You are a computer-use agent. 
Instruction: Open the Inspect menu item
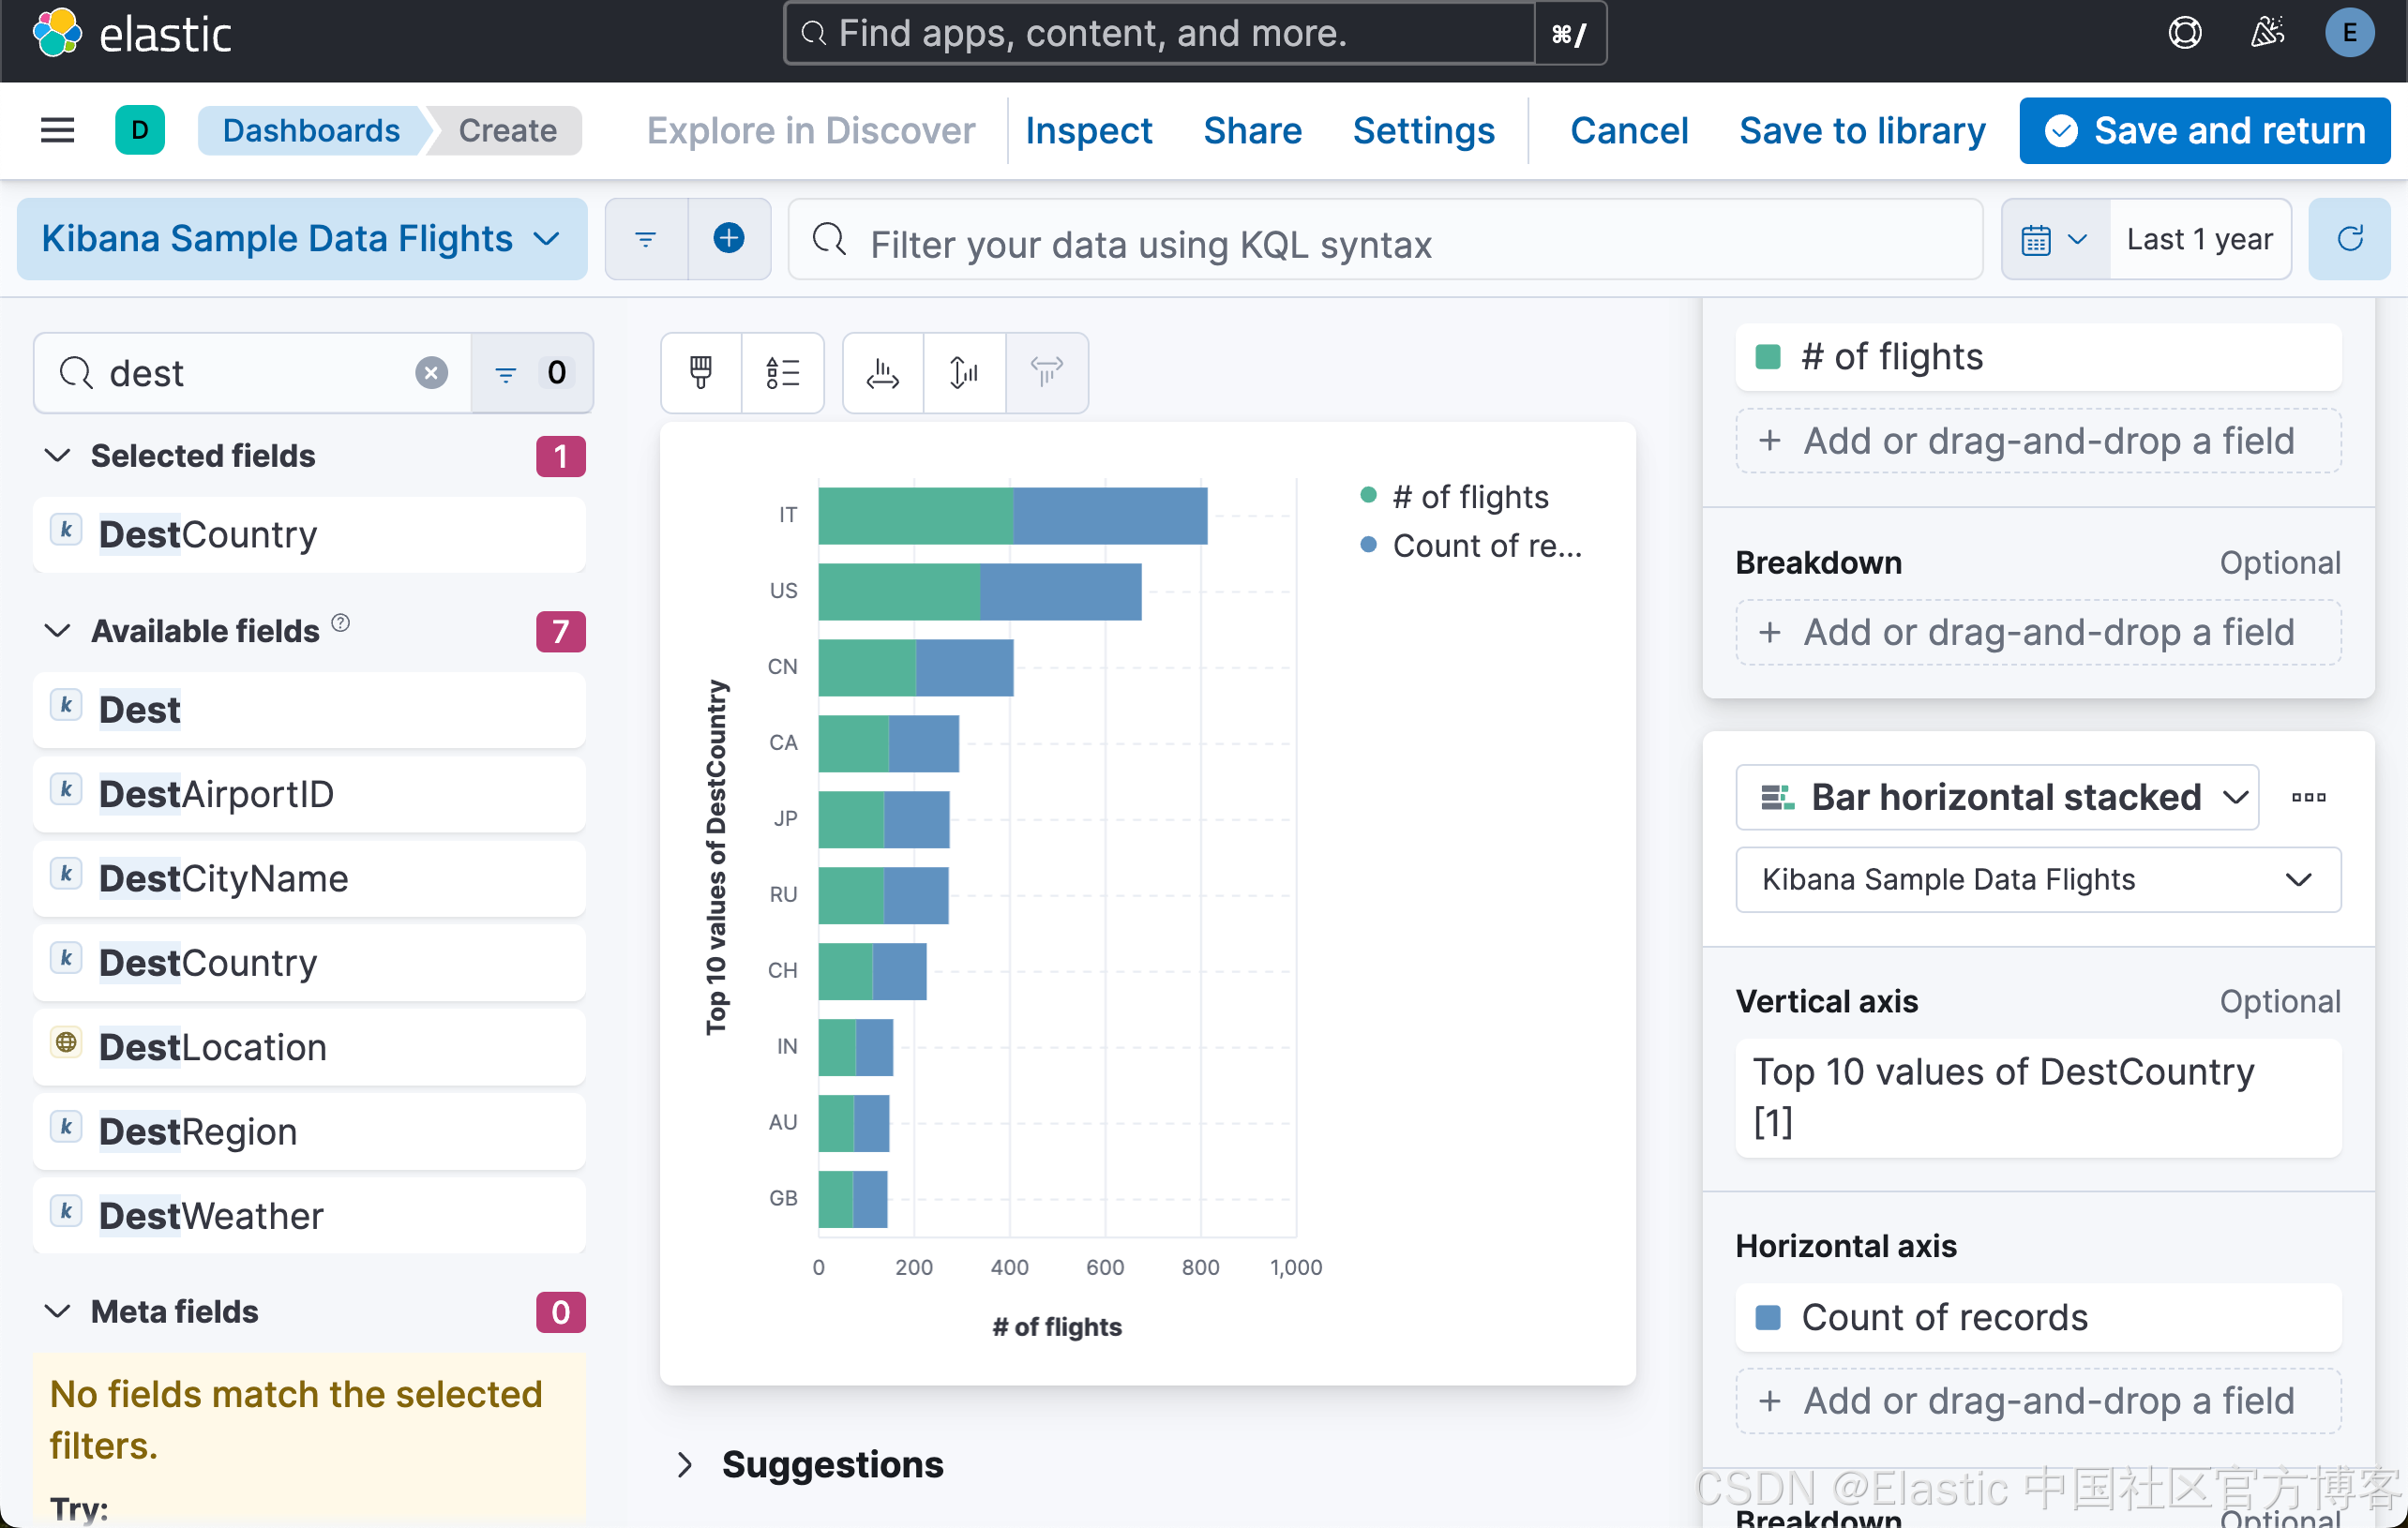(1088, 130)
